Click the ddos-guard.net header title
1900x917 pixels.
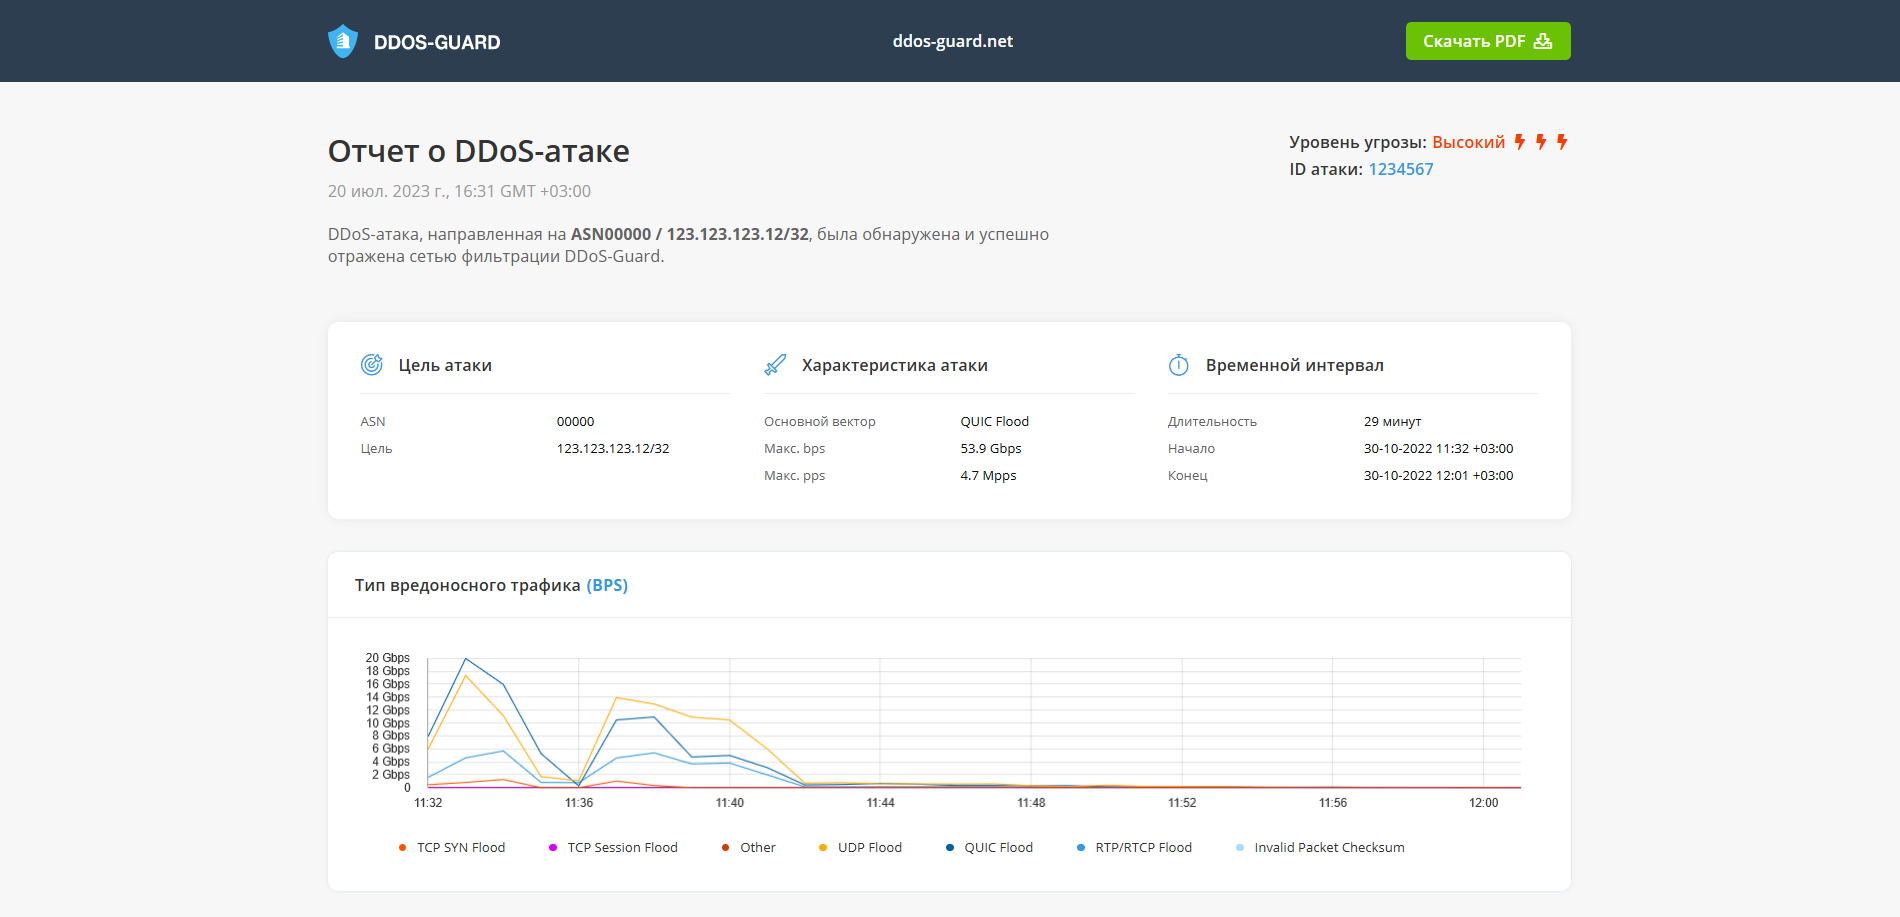tap(952, 41)
